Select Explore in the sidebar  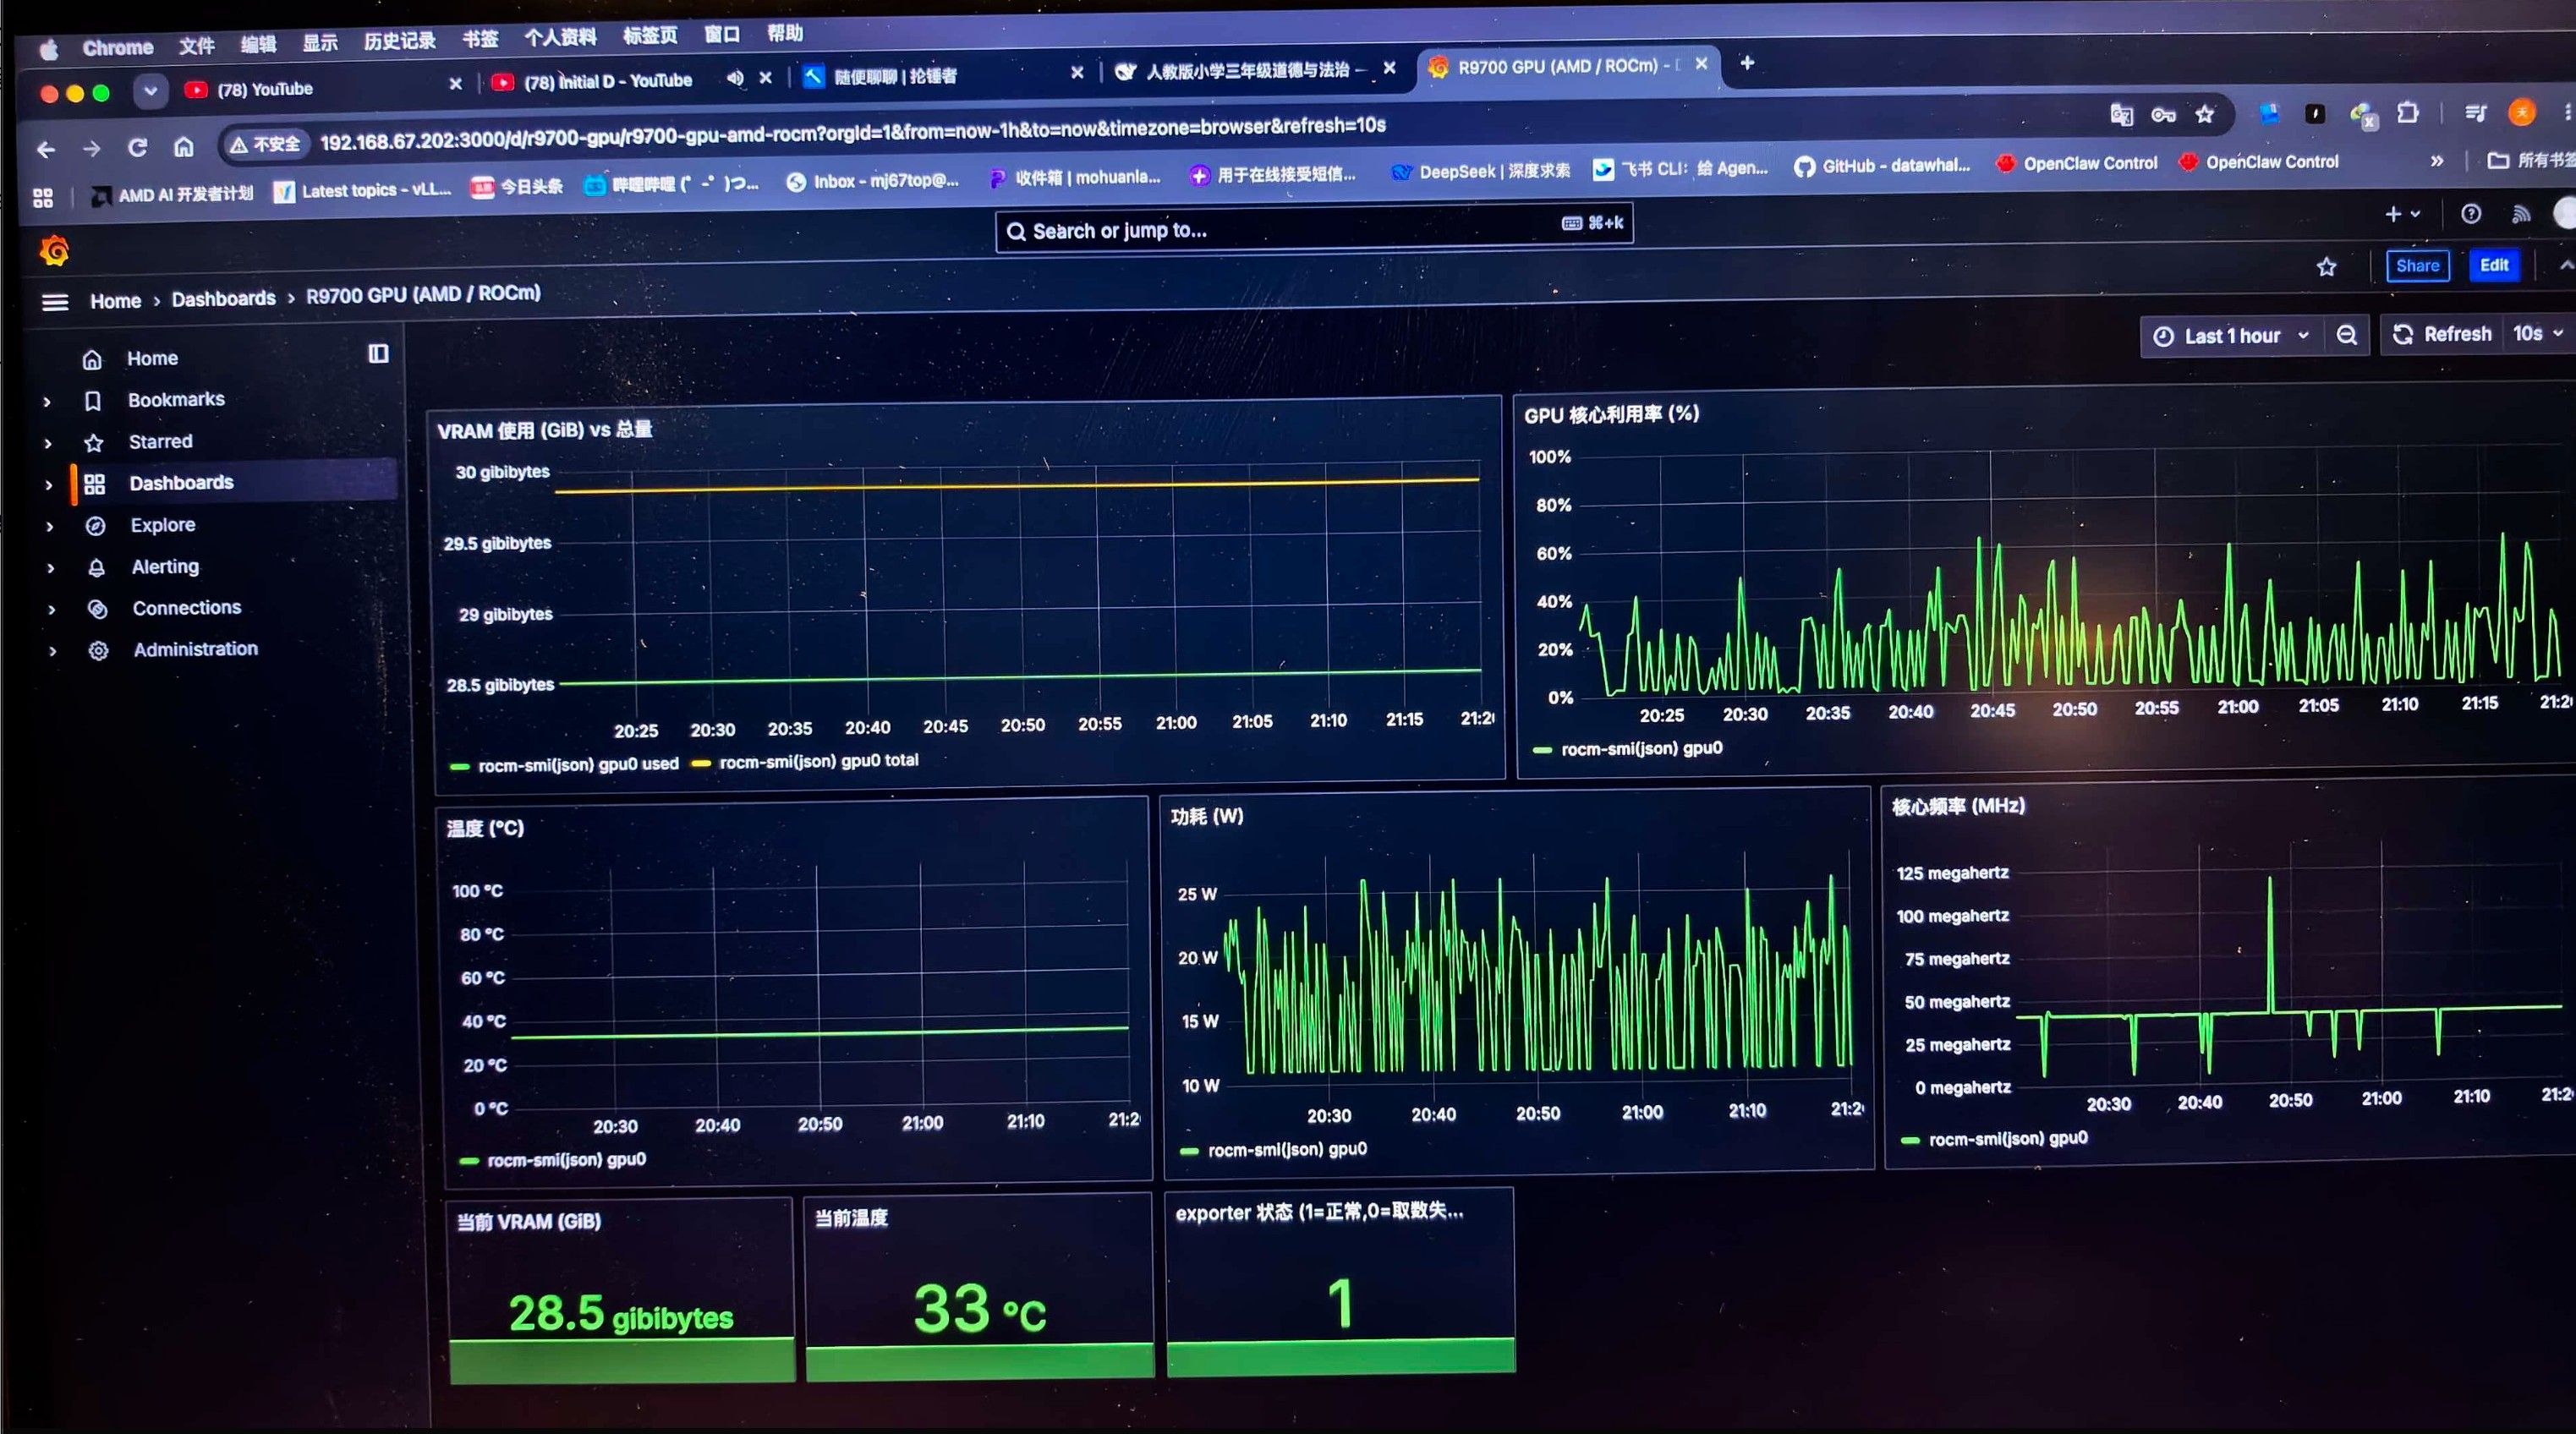(x=162, y=525)
